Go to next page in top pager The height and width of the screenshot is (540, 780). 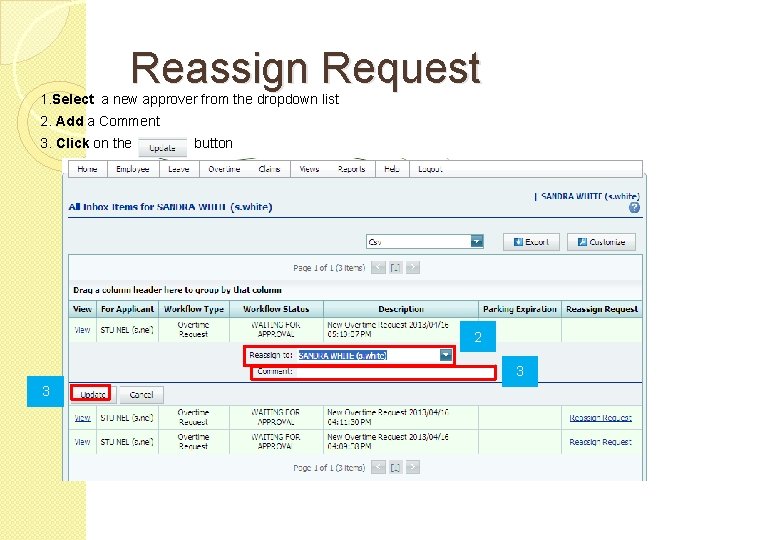(413, 268)
